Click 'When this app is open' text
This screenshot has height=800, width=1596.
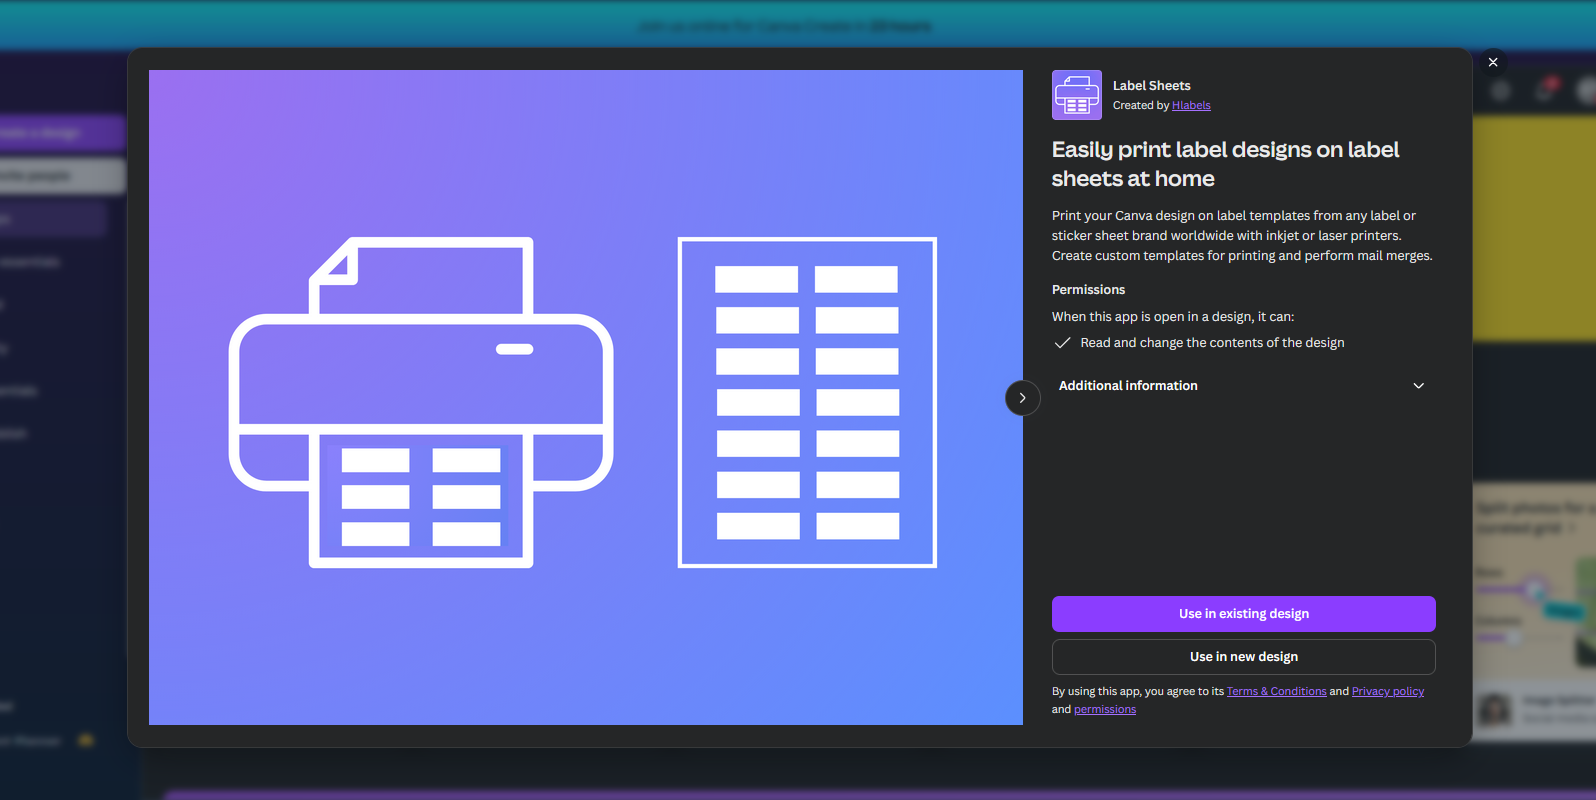point(1173,317)
